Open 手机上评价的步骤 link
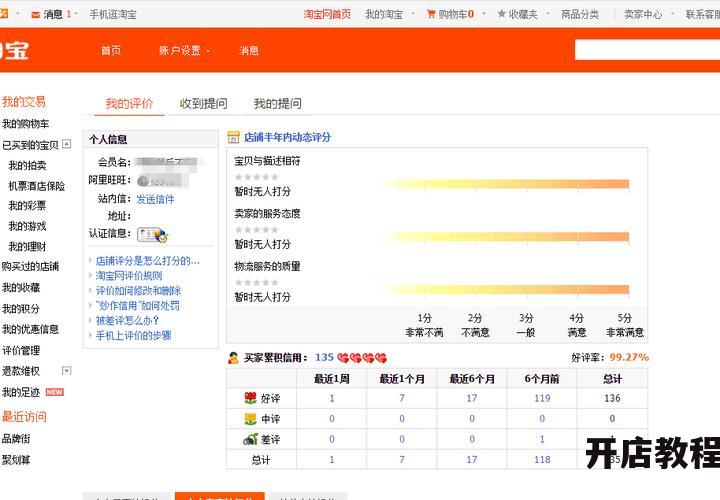The image size is (720, 500). coord(133,335)
